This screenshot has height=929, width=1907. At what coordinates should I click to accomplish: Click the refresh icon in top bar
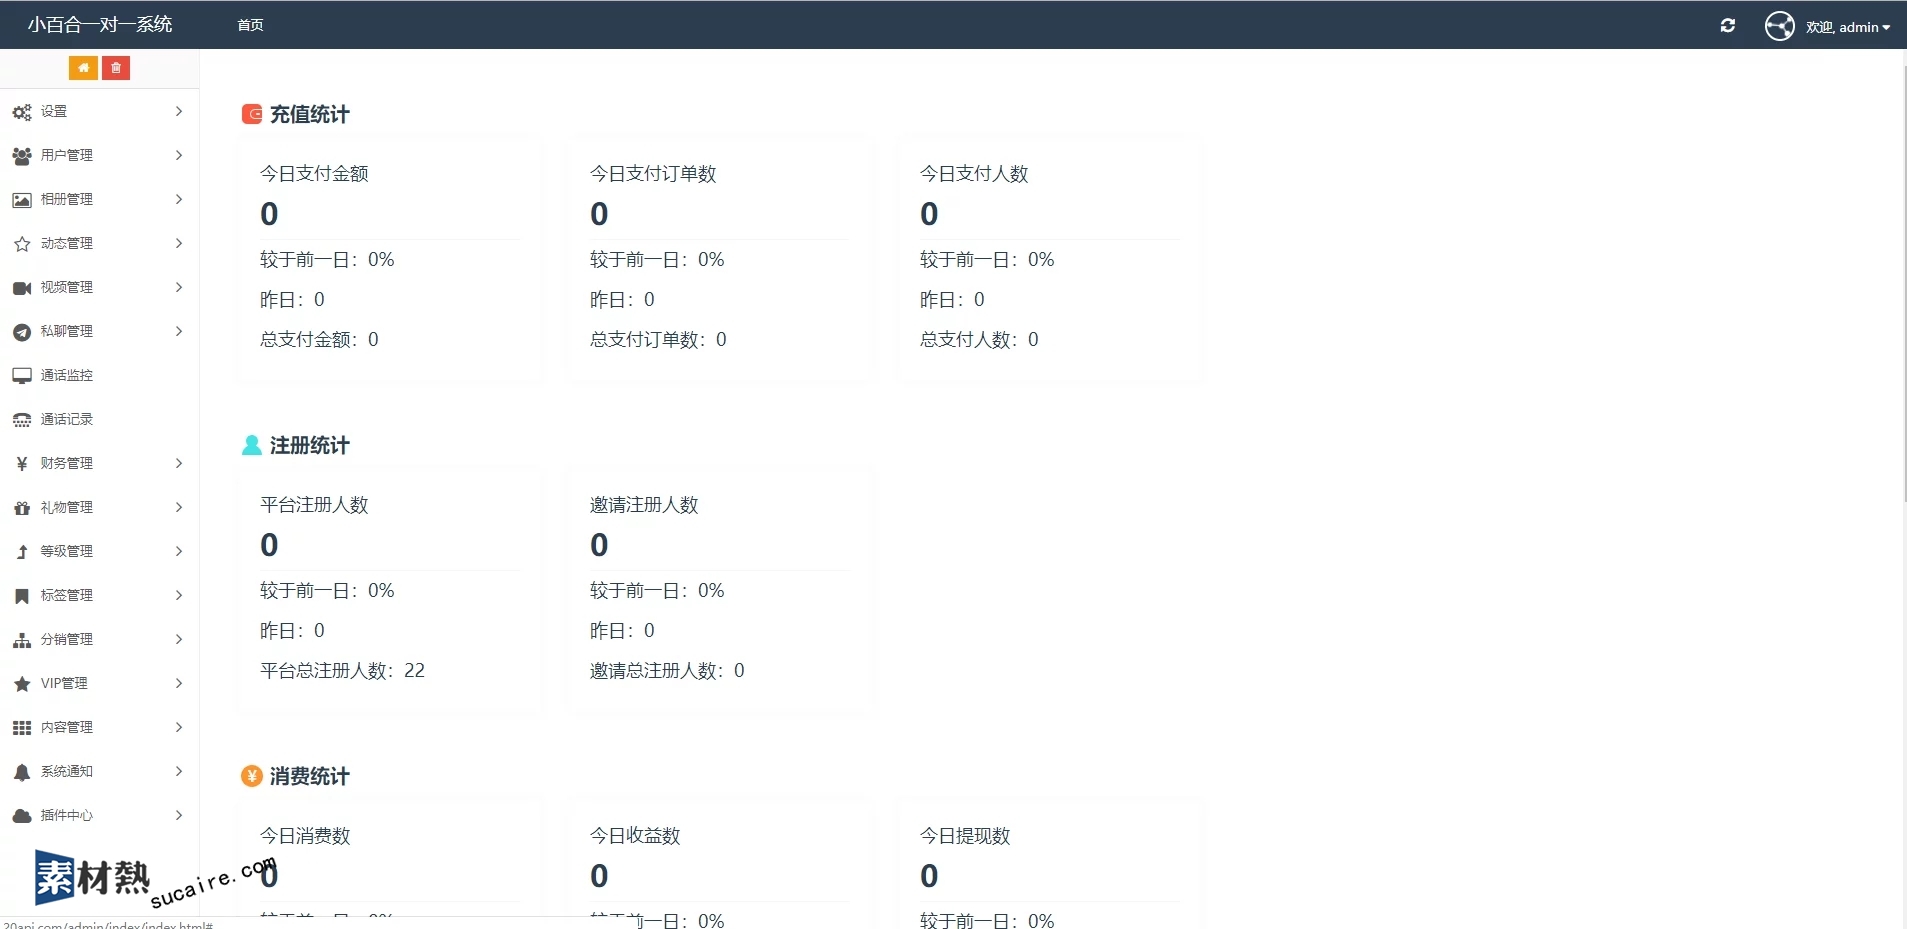click(x=1728, y=26)
